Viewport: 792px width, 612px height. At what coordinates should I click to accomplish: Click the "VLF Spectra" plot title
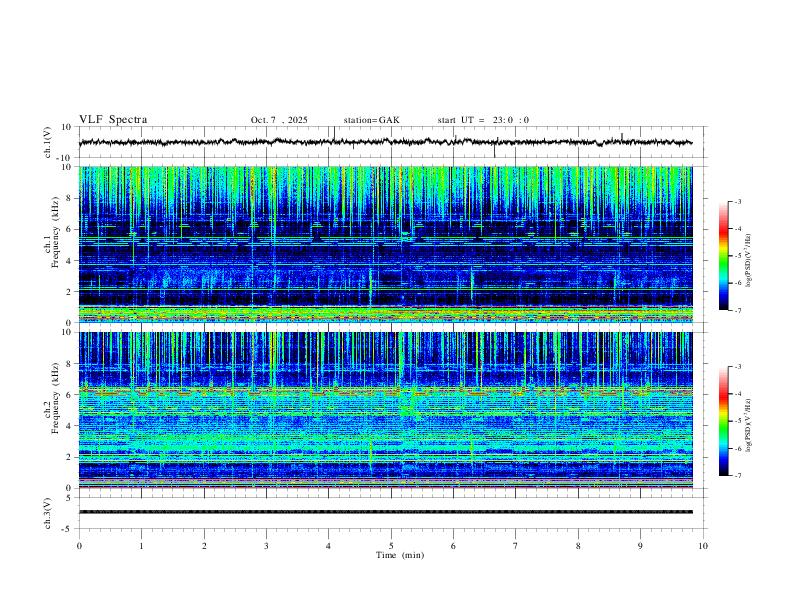(x=113, y=120)
